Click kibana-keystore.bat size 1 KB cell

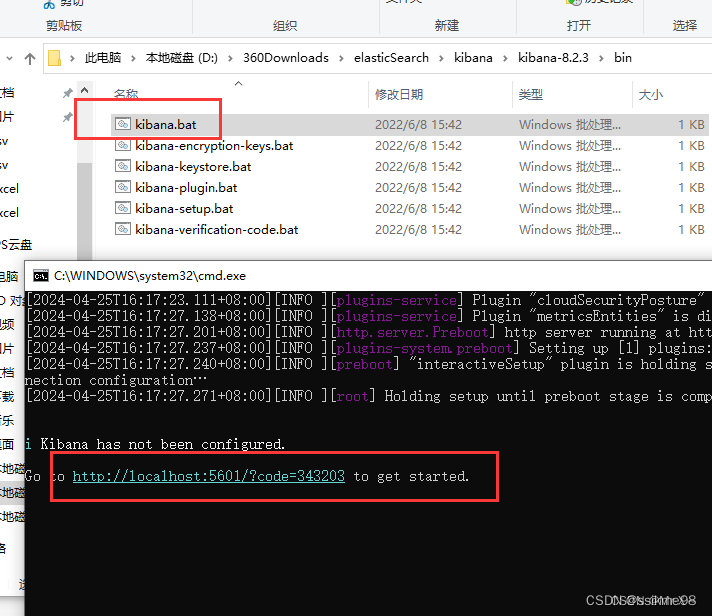click(x=691, y=166)
